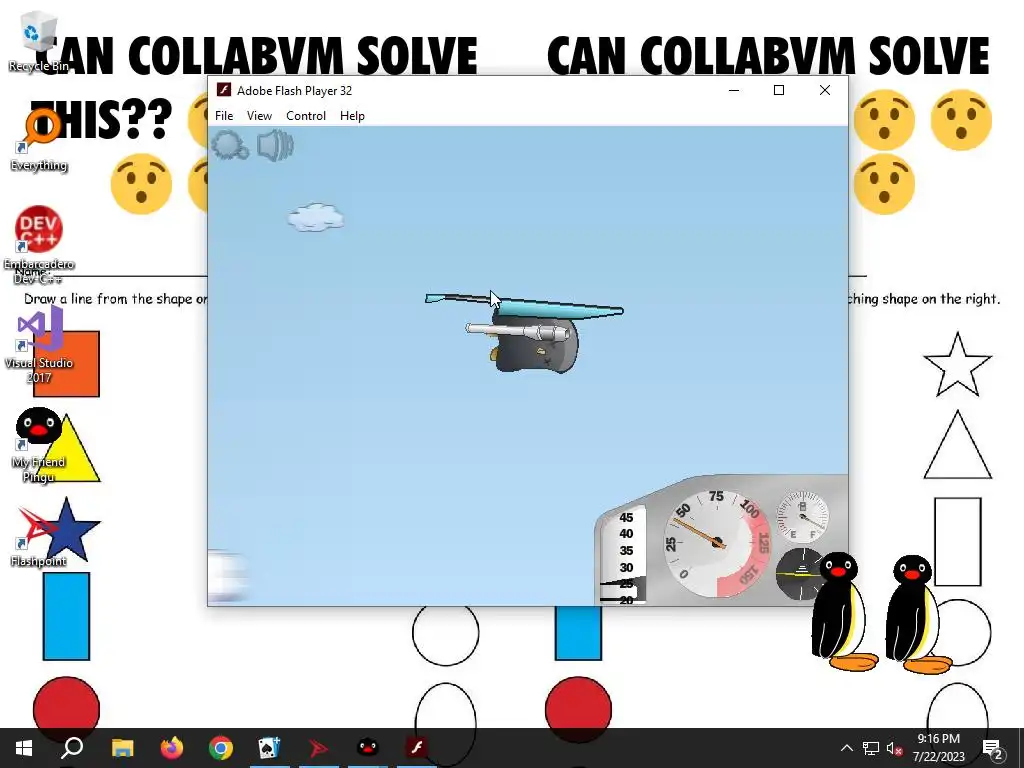Select the Everything search desktop shortcut

[39, 140]
